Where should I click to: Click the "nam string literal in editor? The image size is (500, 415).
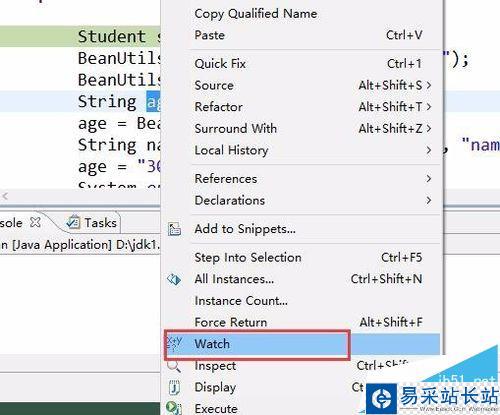481,145
